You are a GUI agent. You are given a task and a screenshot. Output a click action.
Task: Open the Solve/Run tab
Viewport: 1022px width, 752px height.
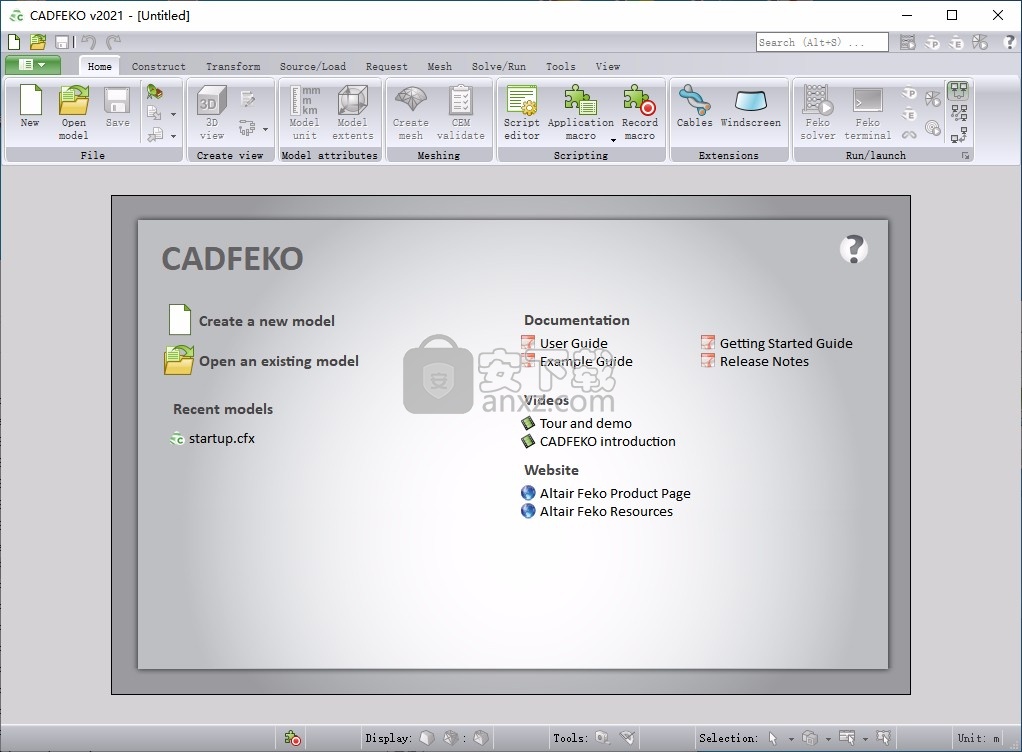(499, 66)
